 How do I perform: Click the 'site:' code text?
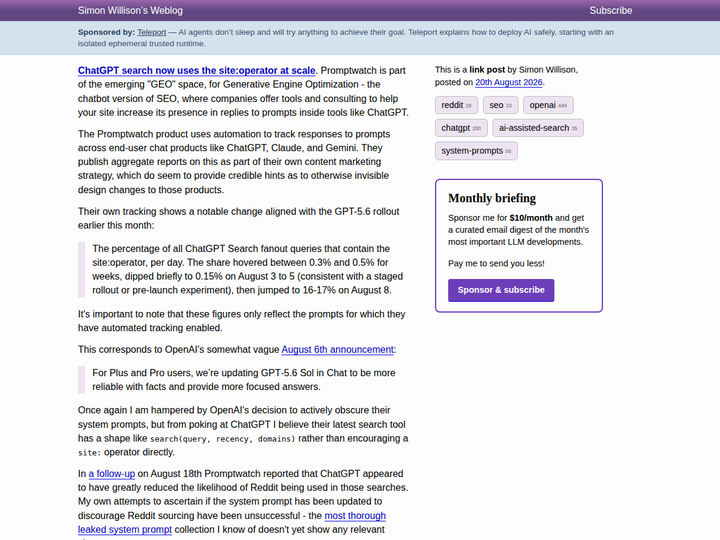point(90,453)
